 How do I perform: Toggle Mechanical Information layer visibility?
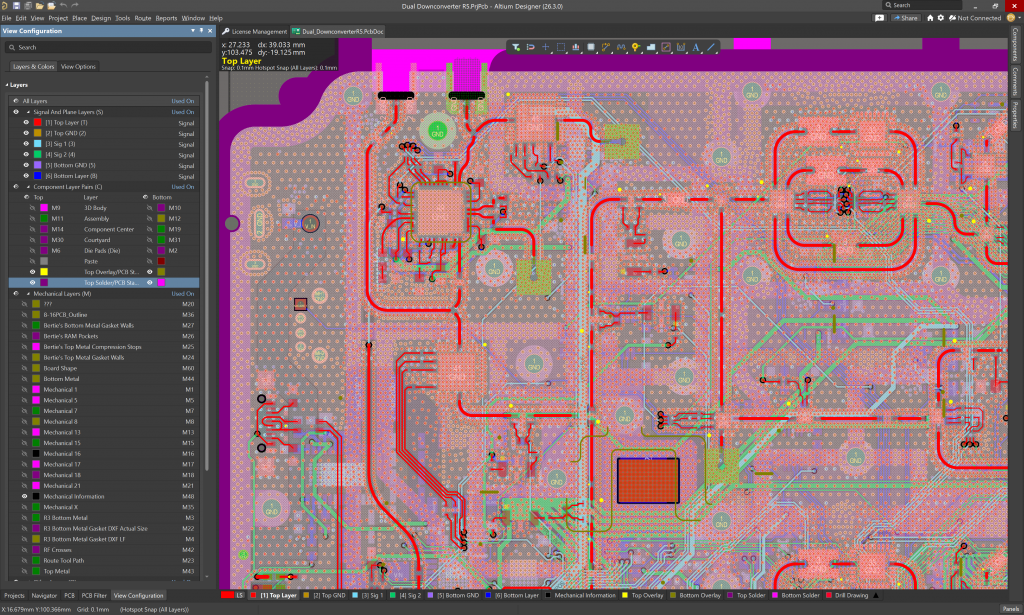pyautogui.click(x=24, y=496)
